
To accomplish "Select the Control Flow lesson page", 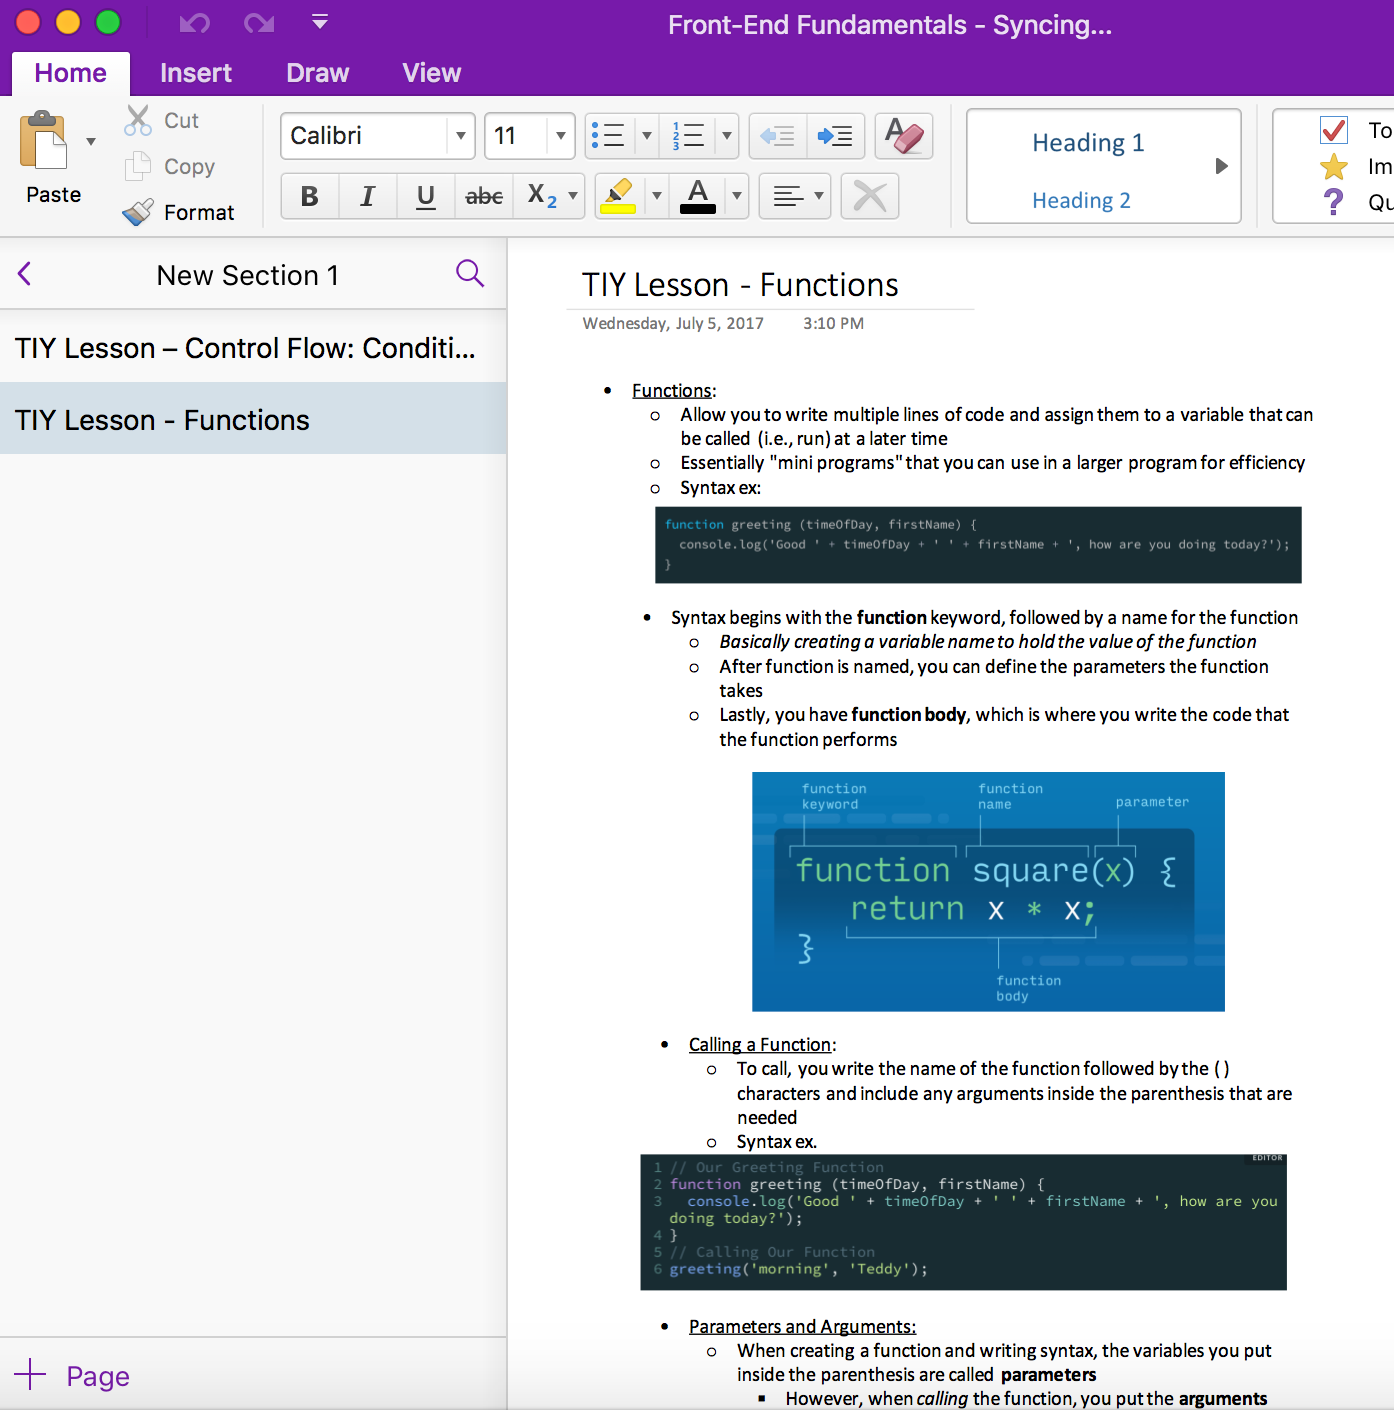I will 245,348.
